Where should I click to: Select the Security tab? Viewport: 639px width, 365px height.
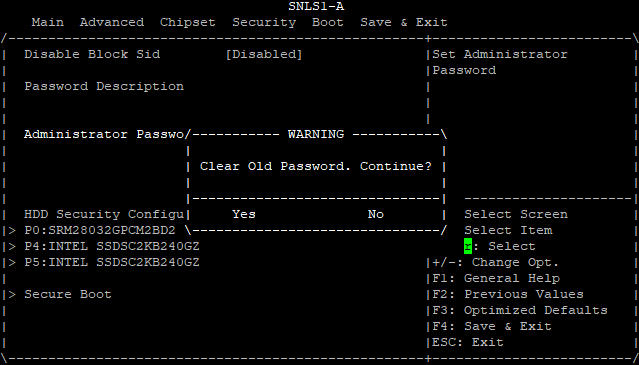(x=264, y=22)
